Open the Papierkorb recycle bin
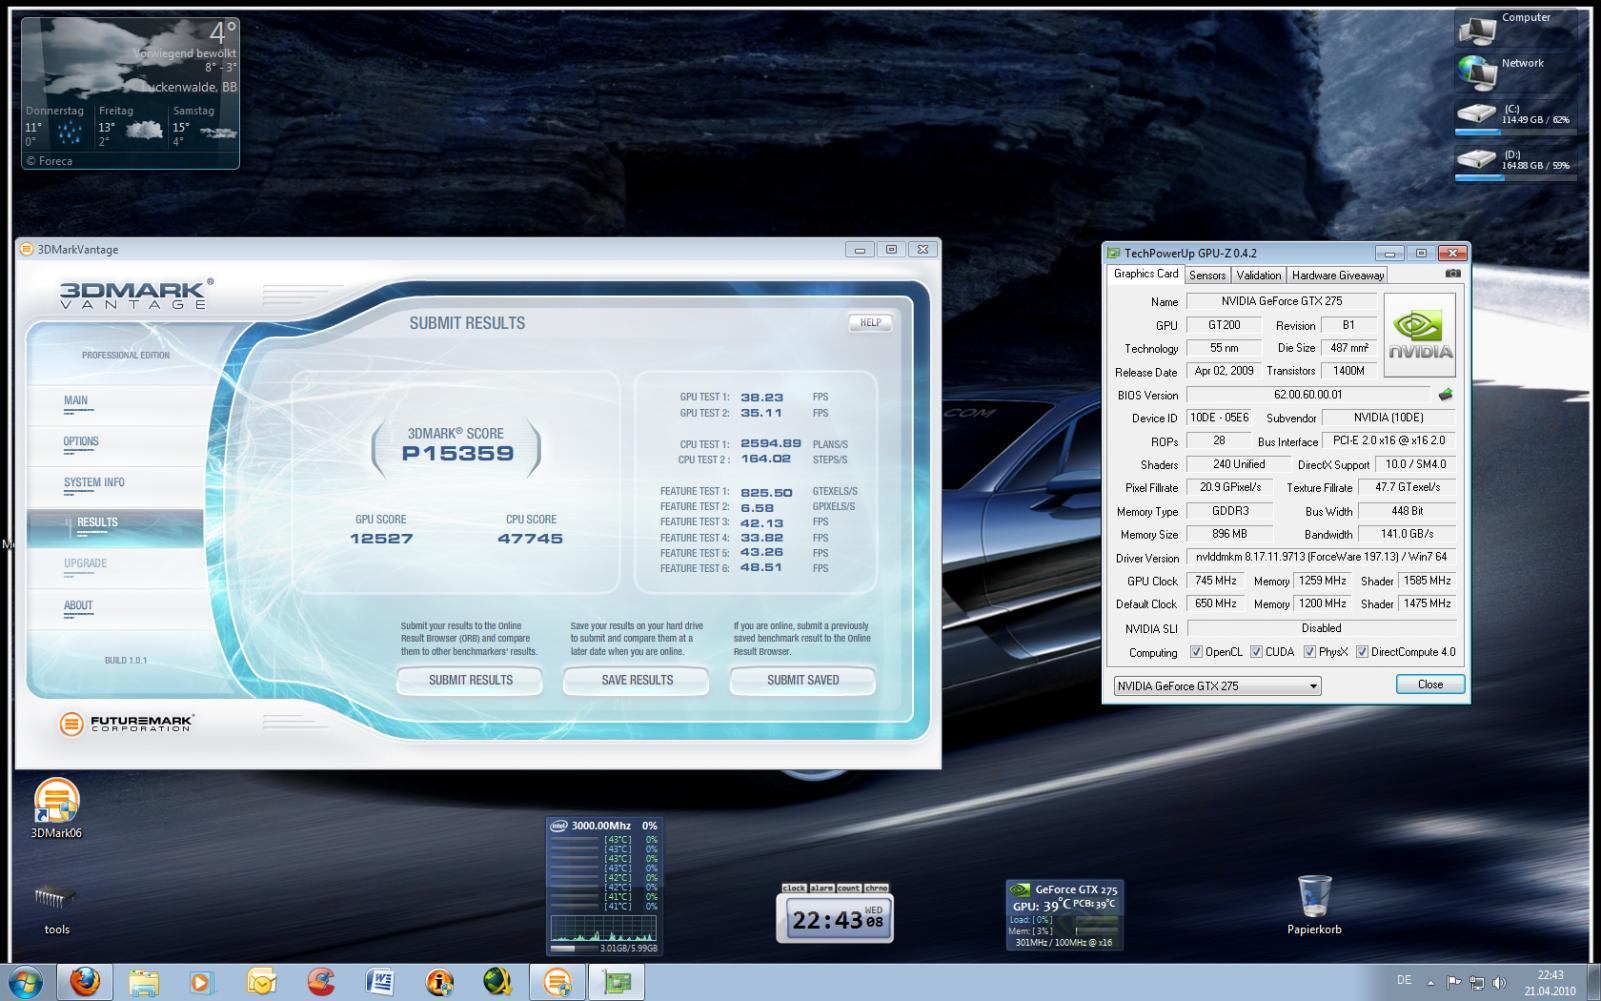 point(1314,896)
